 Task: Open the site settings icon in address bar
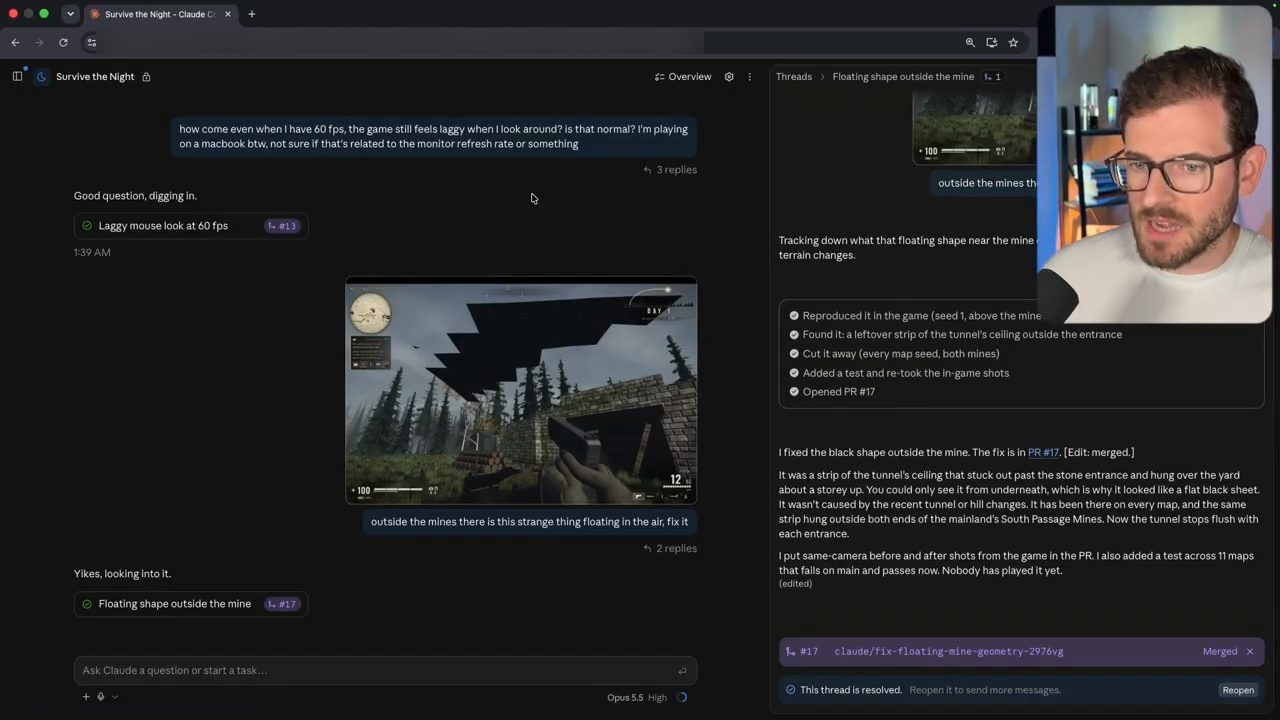[x=91, y=42]
